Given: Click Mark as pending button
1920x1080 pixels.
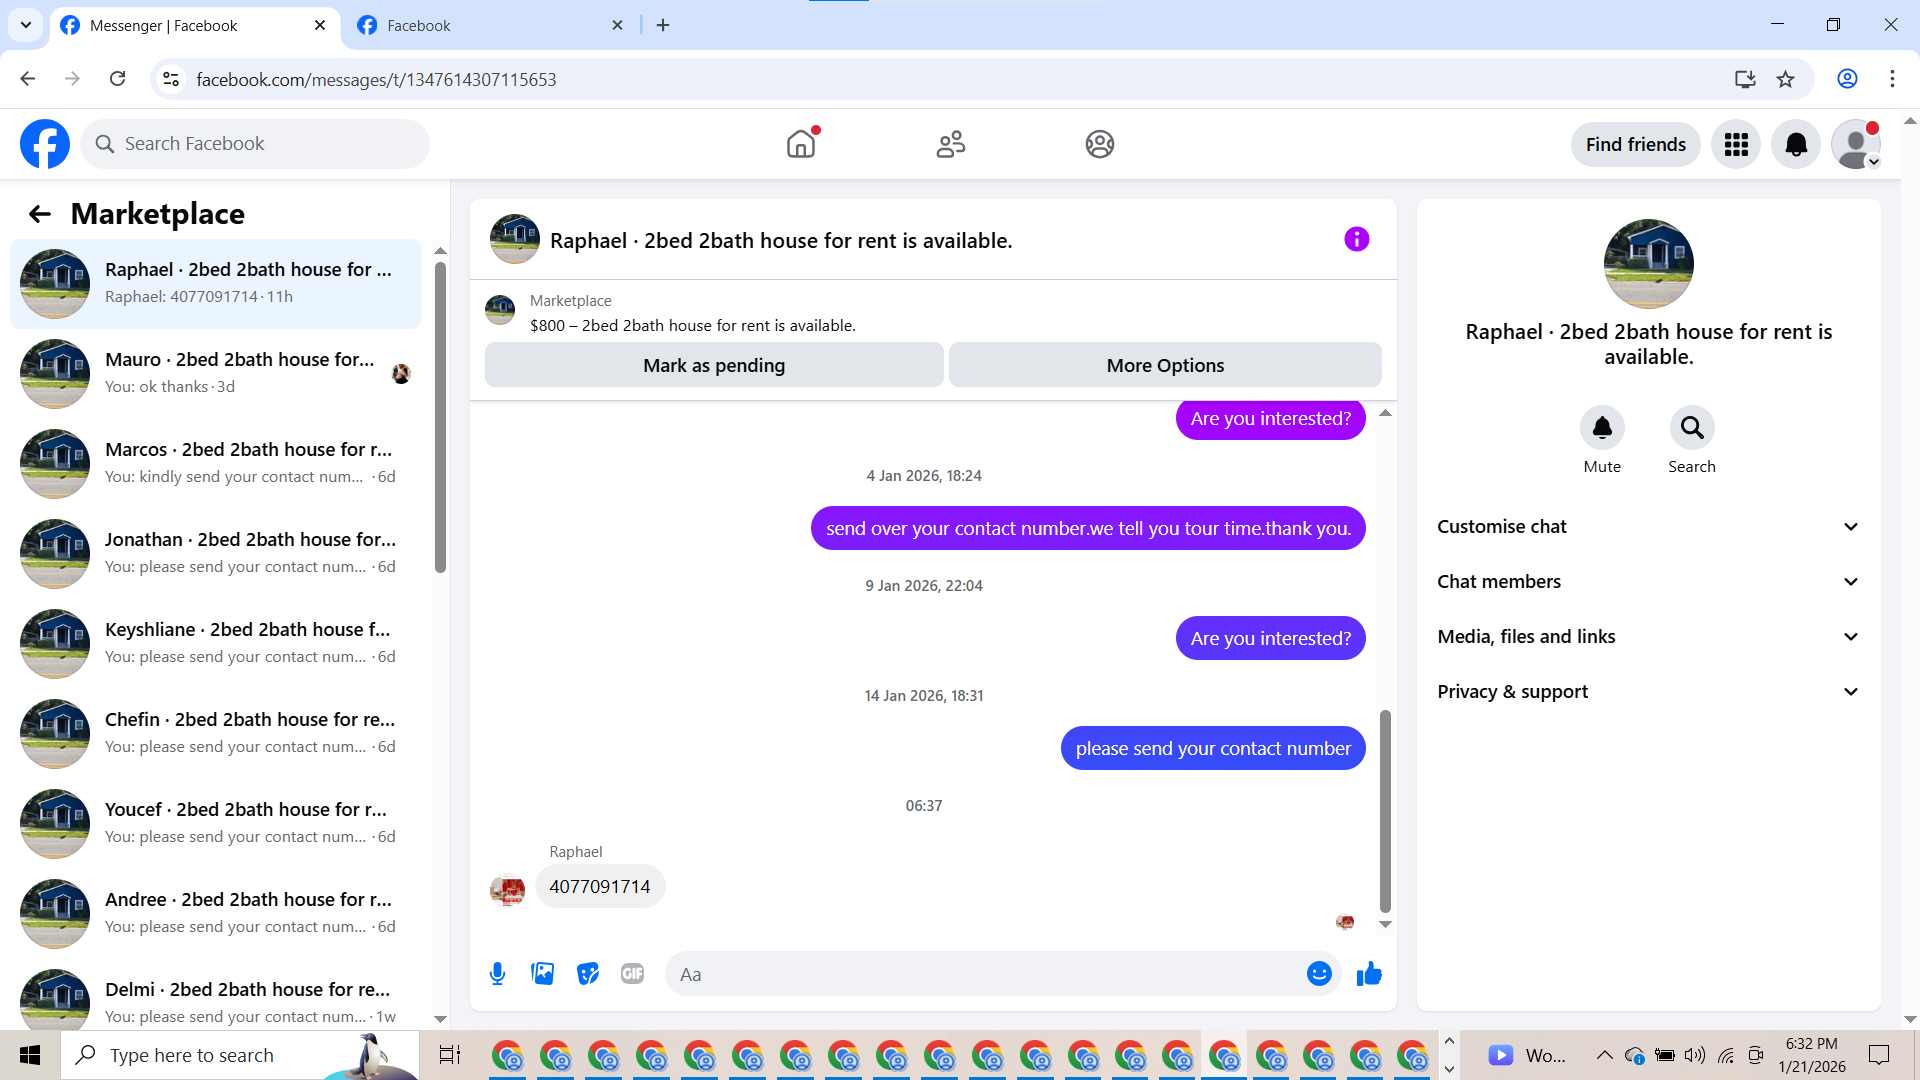Looking at the screenshot, I should [x=714, y=365].
